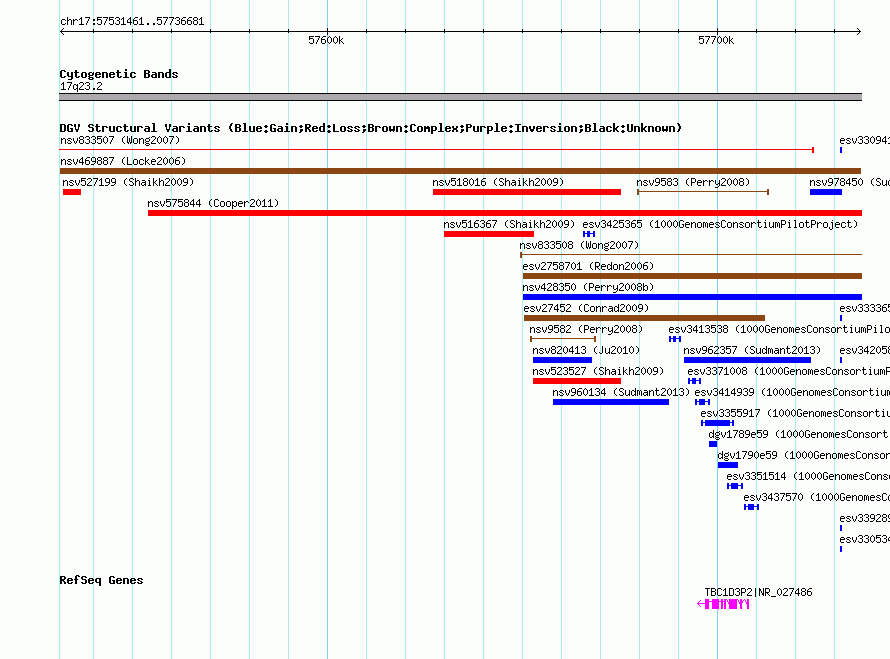890x659 pixels.
Task: Open the nsv516367 (Shaikh2009) red variant
Action: [x=488, y=234]
